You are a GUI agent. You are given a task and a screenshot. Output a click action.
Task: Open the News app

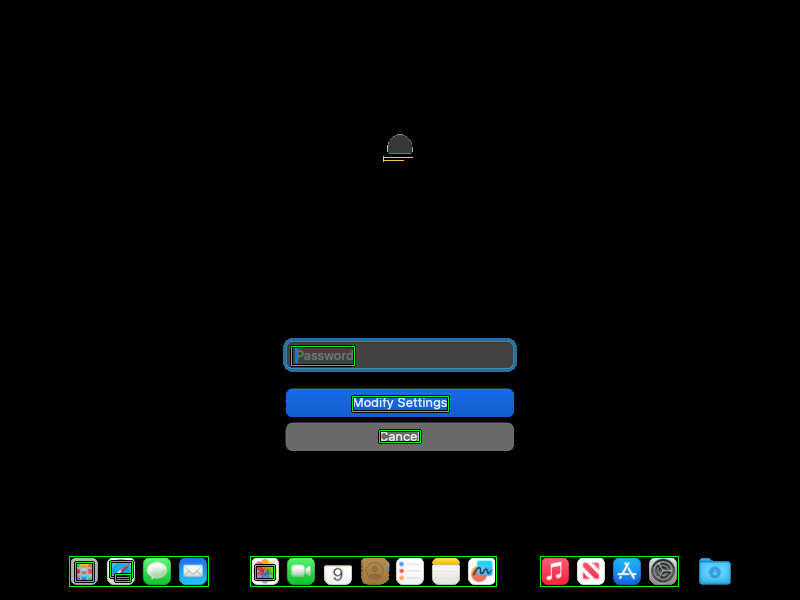coord(591,572)
